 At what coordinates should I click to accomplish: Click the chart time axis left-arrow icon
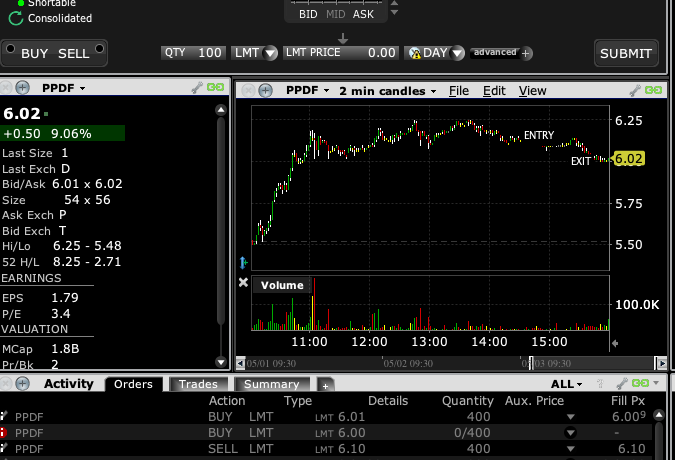click(x=615, y=343)
